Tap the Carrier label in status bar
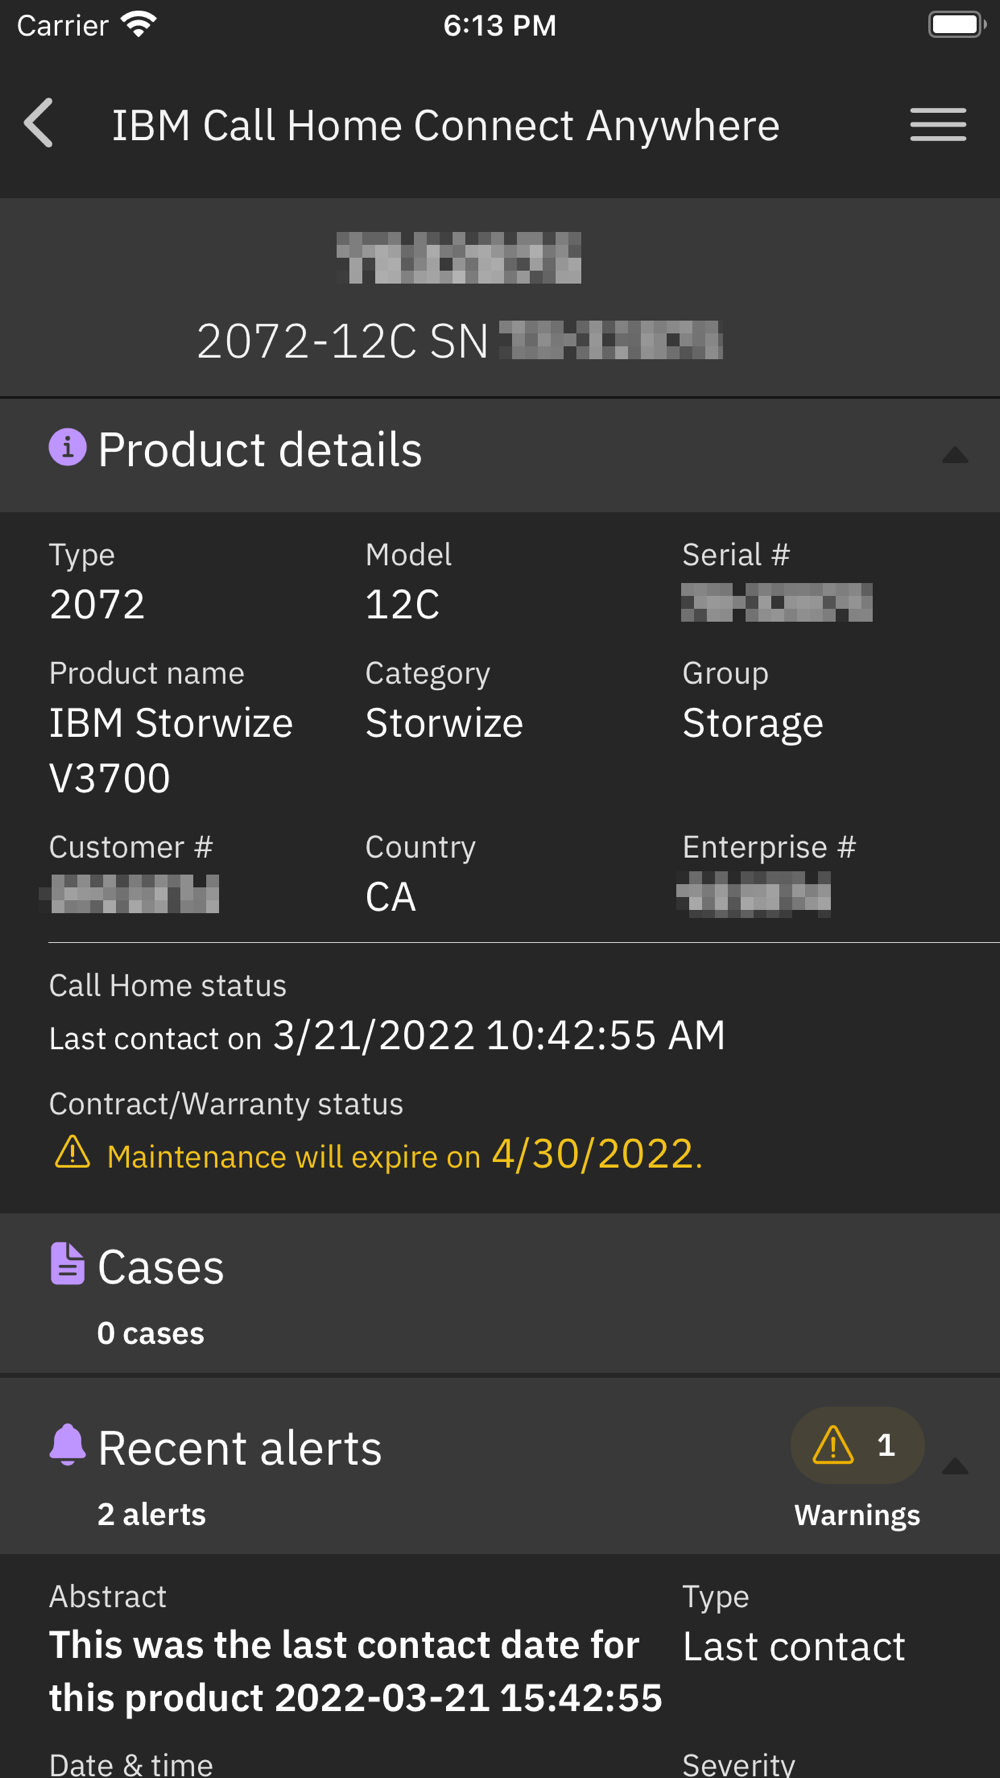 click(62, 25)
